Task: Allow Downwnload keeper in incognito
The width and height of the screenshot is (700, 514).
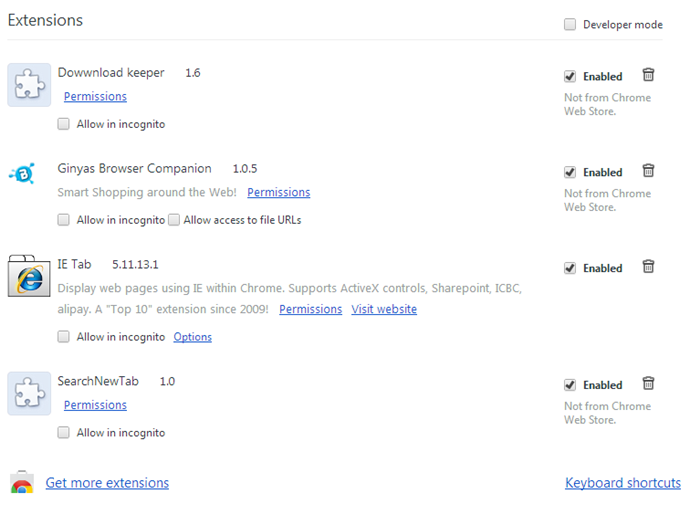Action: coord(63,124)
